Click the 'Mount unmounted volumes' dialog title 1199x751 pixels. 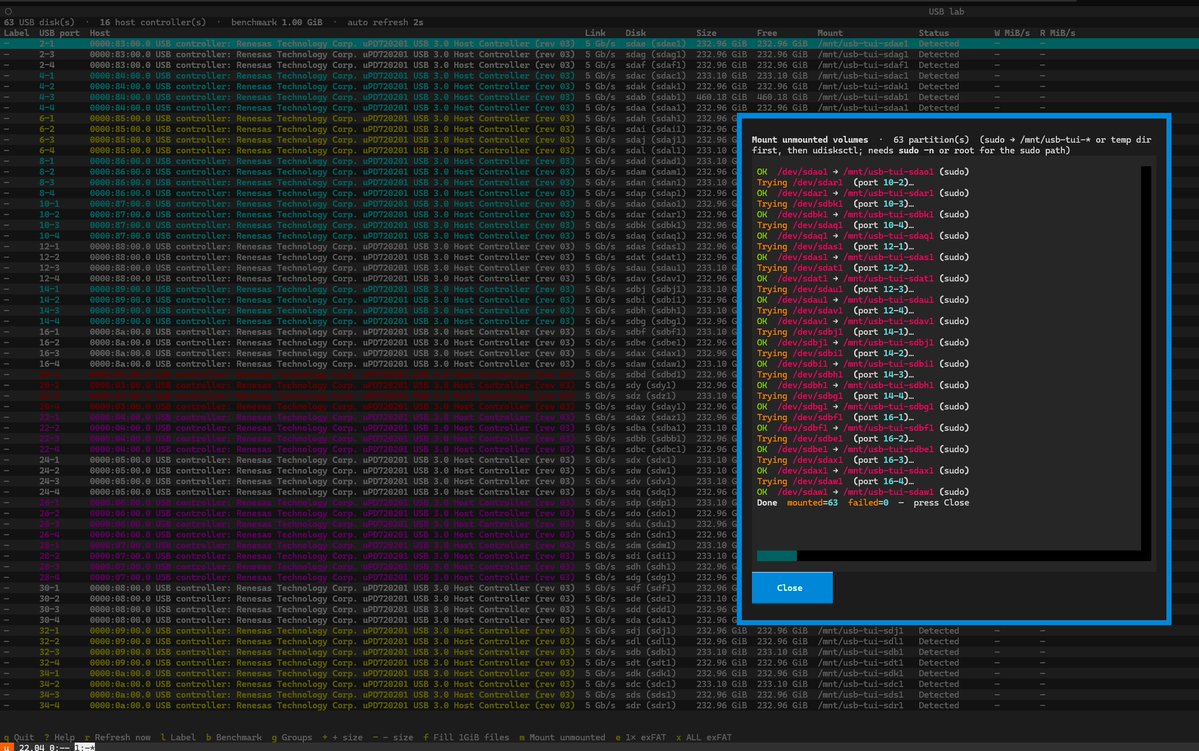tap(810, 140)
